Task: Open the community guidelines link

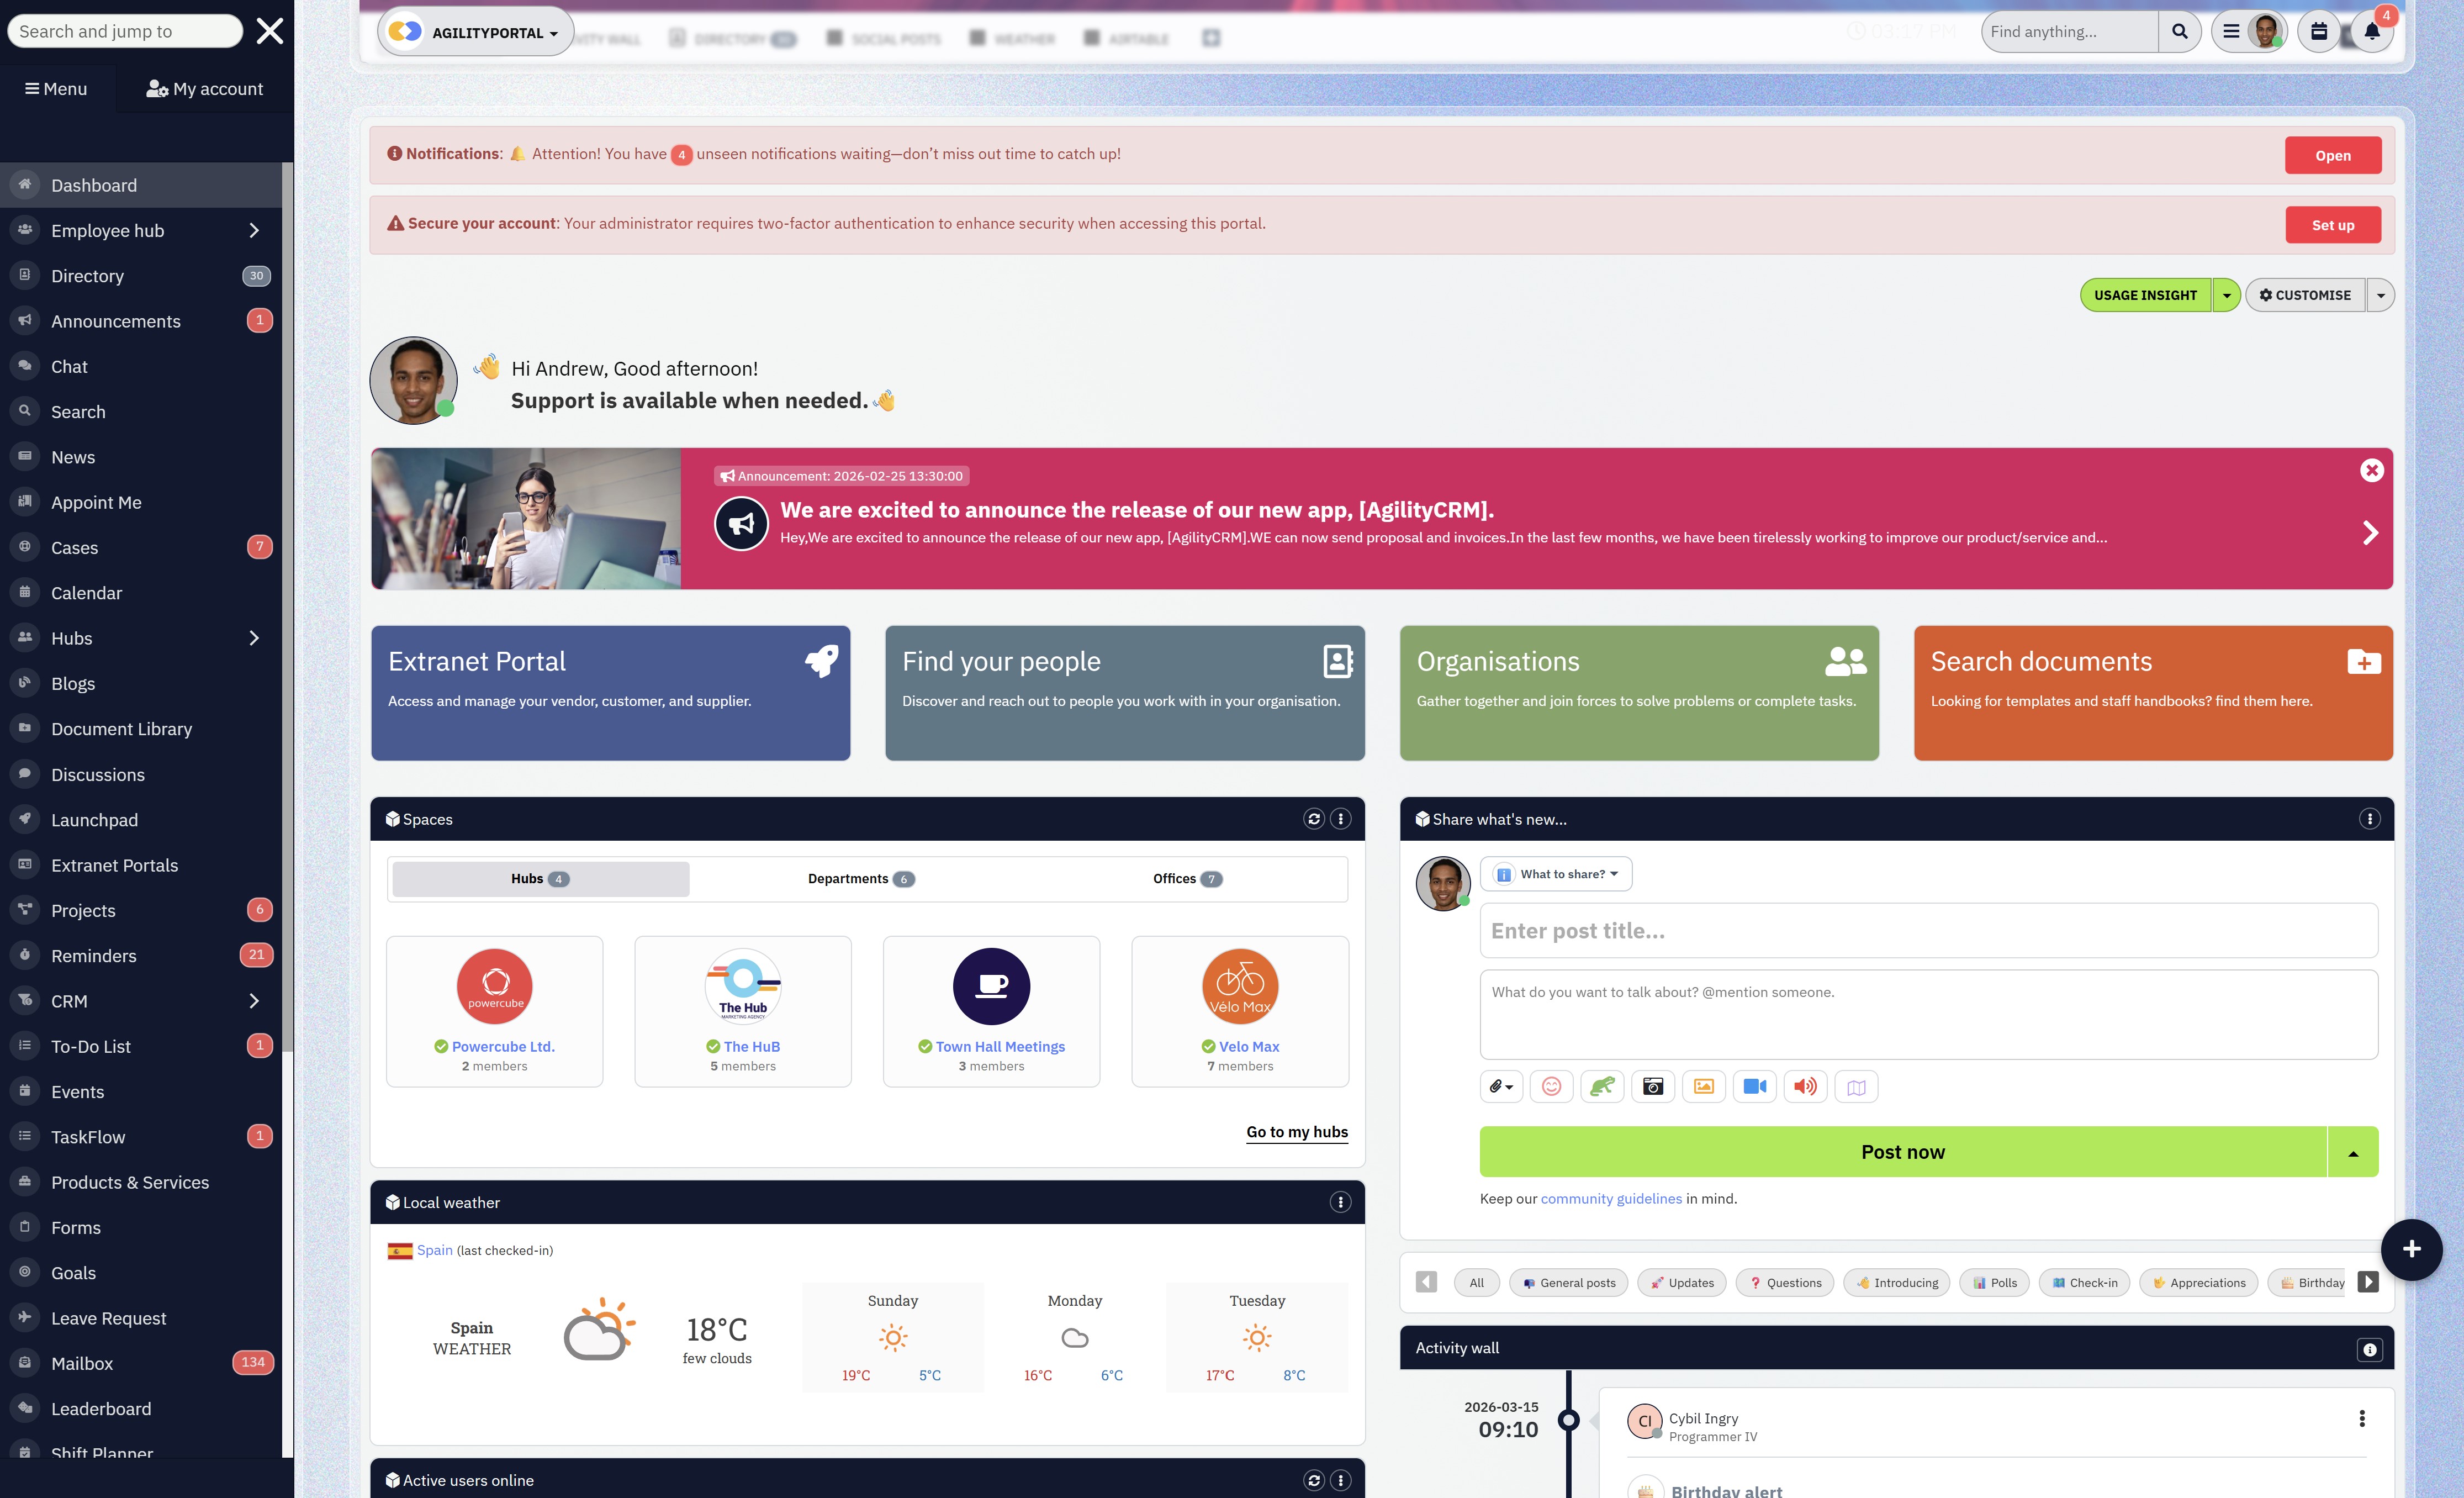Action: click(1611, 1198)
